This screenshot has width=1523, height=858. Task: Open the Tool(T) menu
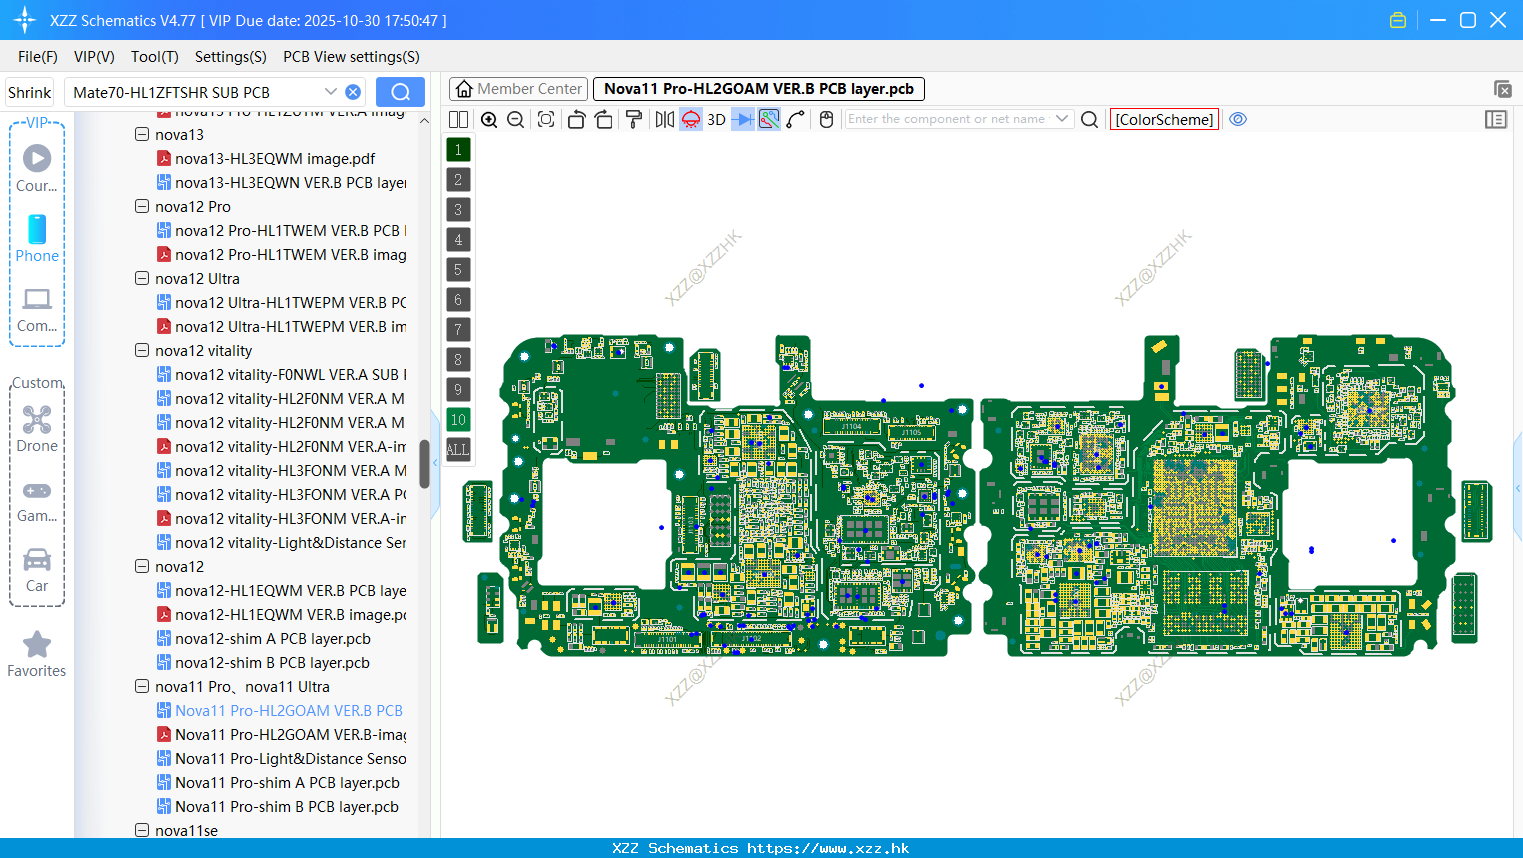coord(155,57)
